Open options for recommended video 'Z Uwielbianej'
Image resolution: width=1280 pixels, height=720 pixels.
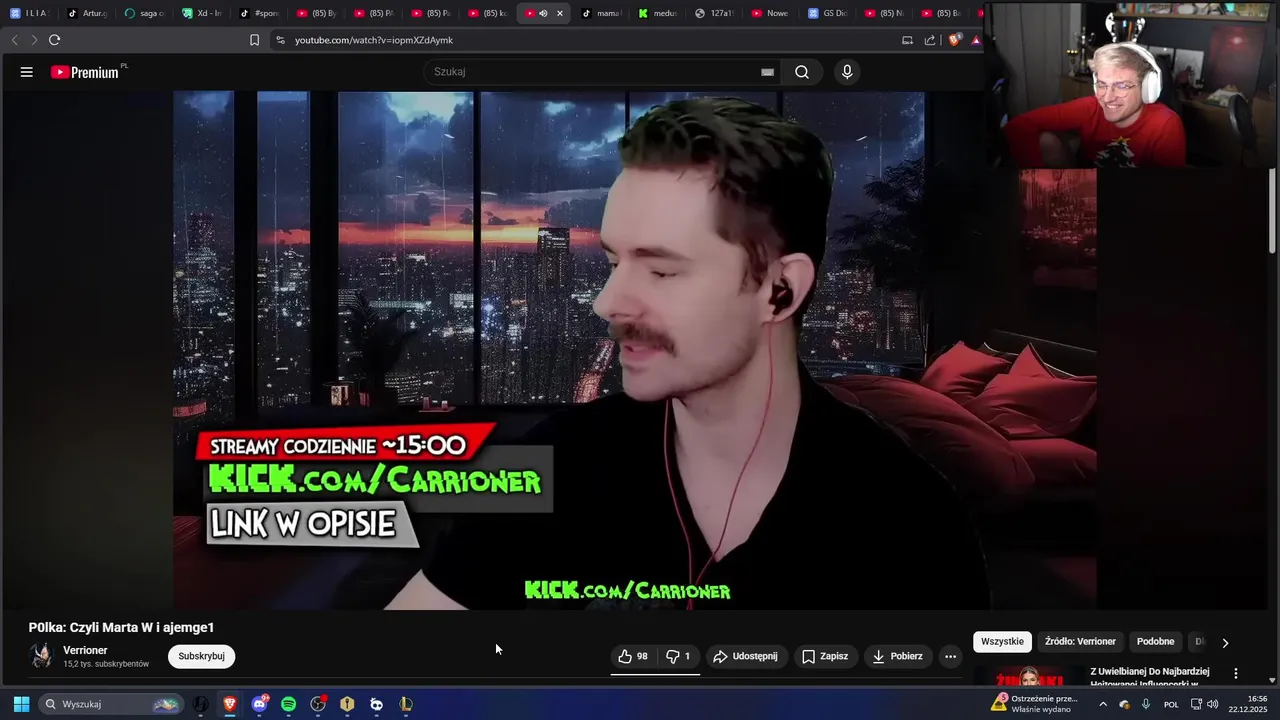coord(1236,673)
